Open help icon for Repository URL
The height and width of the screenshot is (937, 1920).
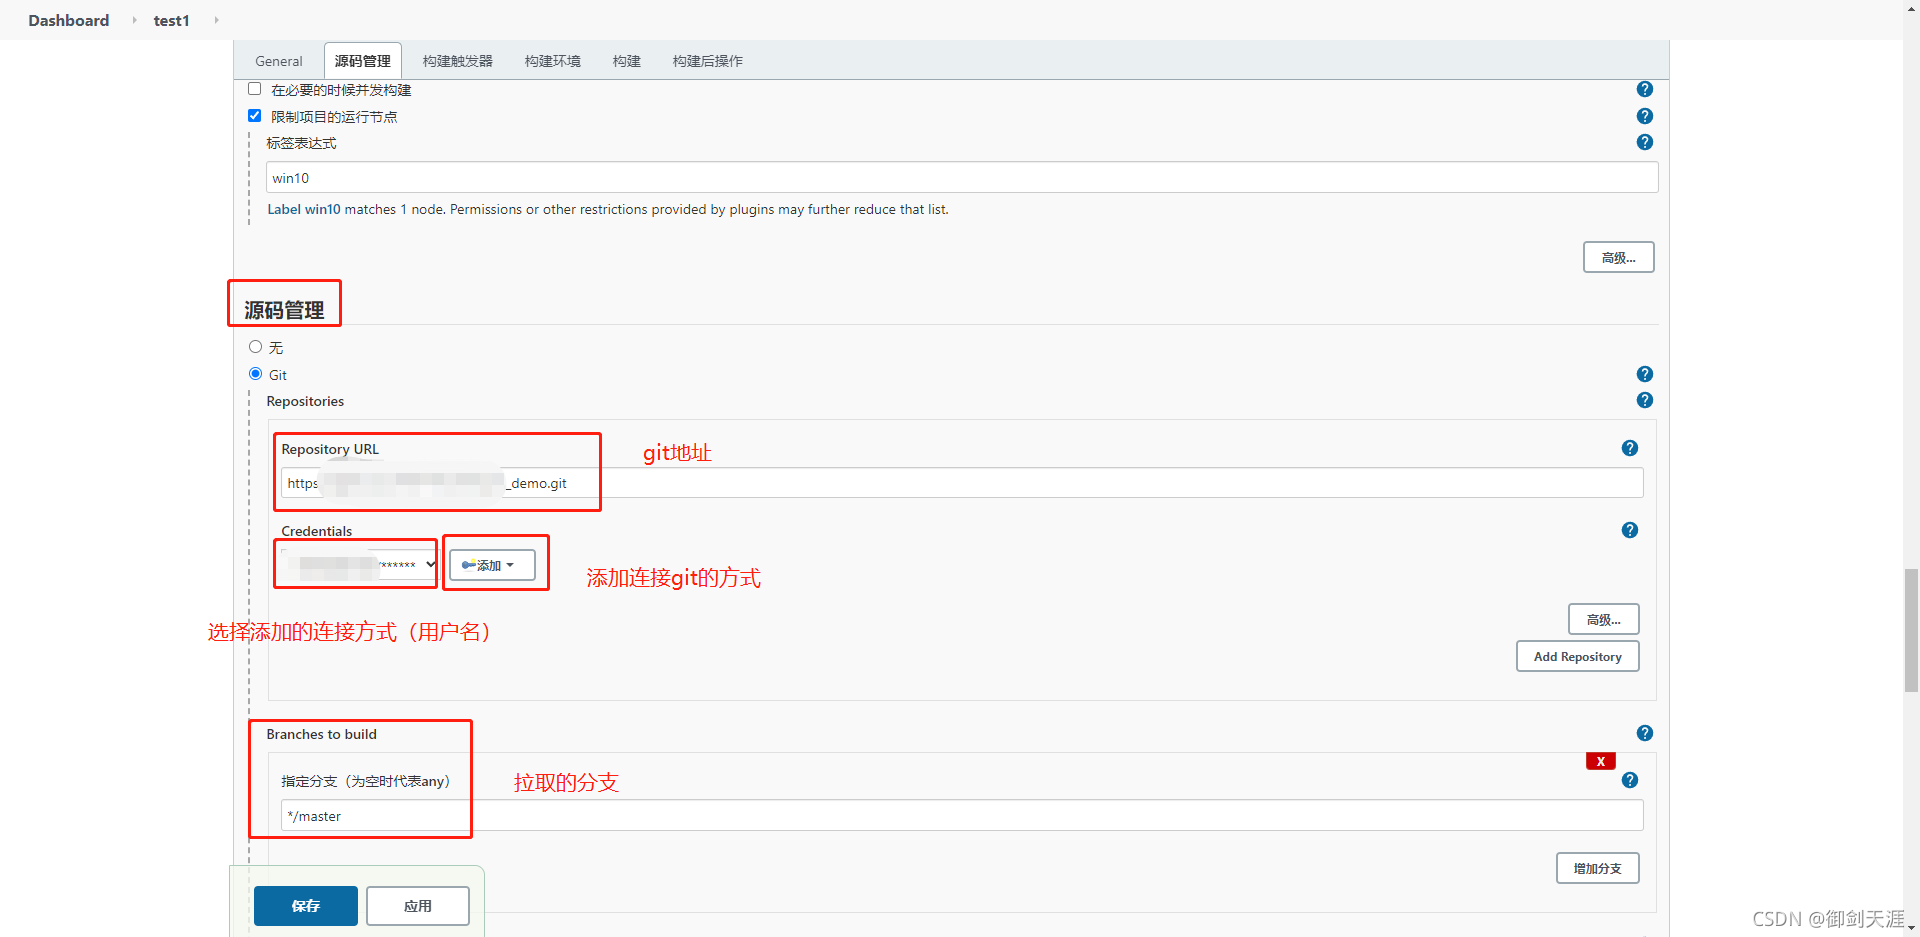pyautogui.click(x=1629, y=448)
